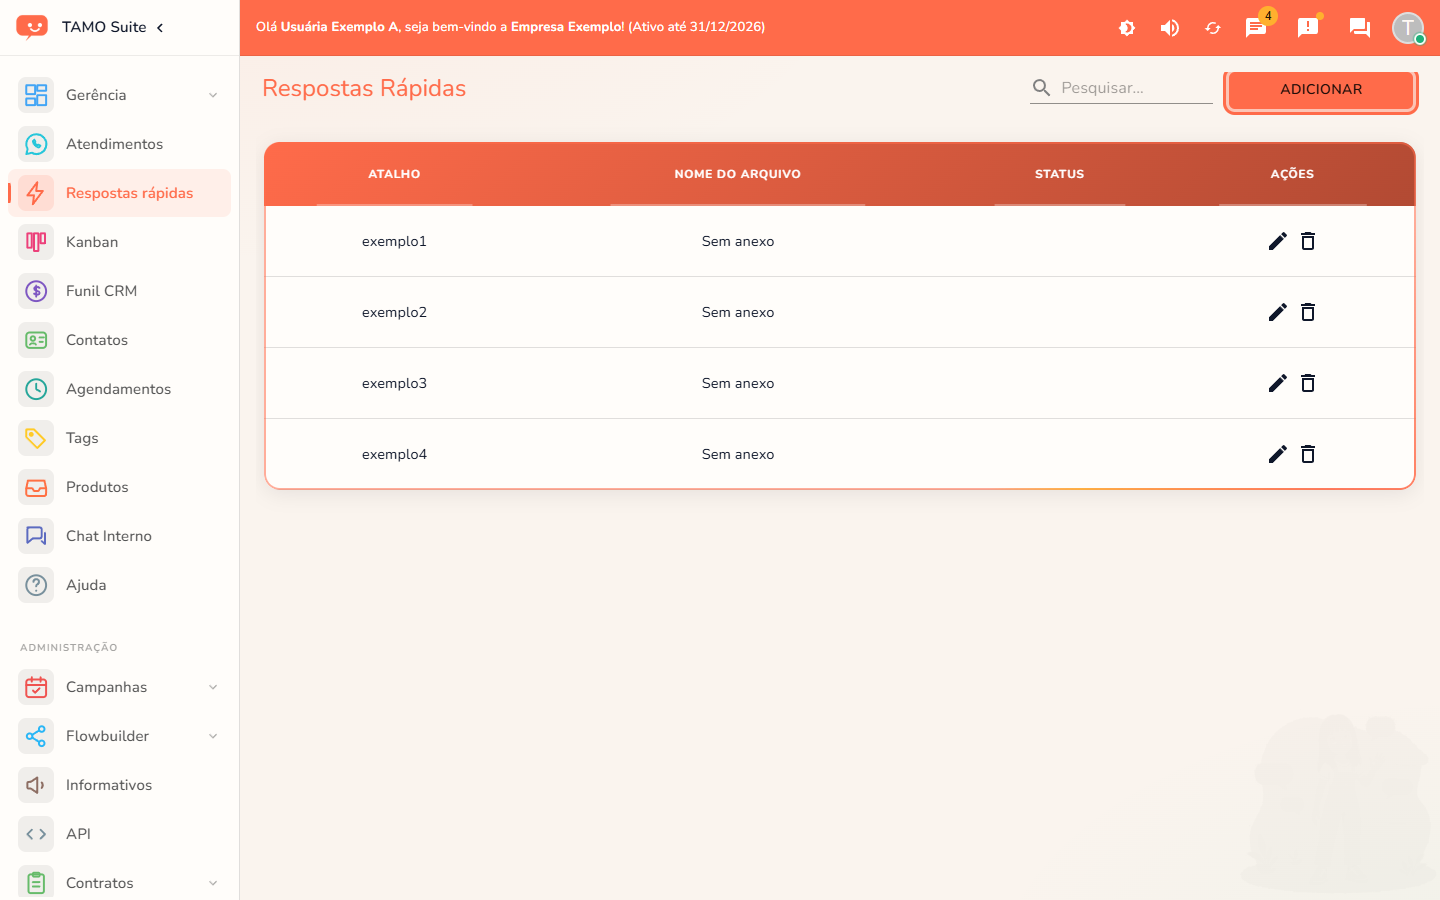Open the user profile avatar
The width and height of the screenshot is (1440, 900).
(x=1408, y=27)
